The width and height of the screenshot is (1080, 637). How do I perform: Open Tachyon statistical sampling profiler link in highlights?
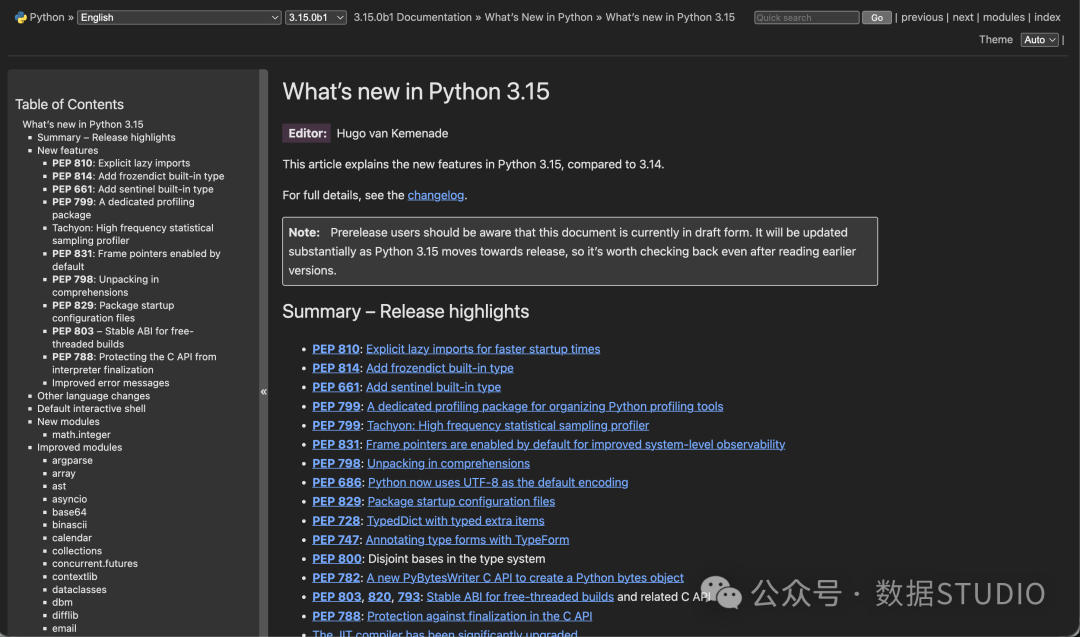[508, 426]
